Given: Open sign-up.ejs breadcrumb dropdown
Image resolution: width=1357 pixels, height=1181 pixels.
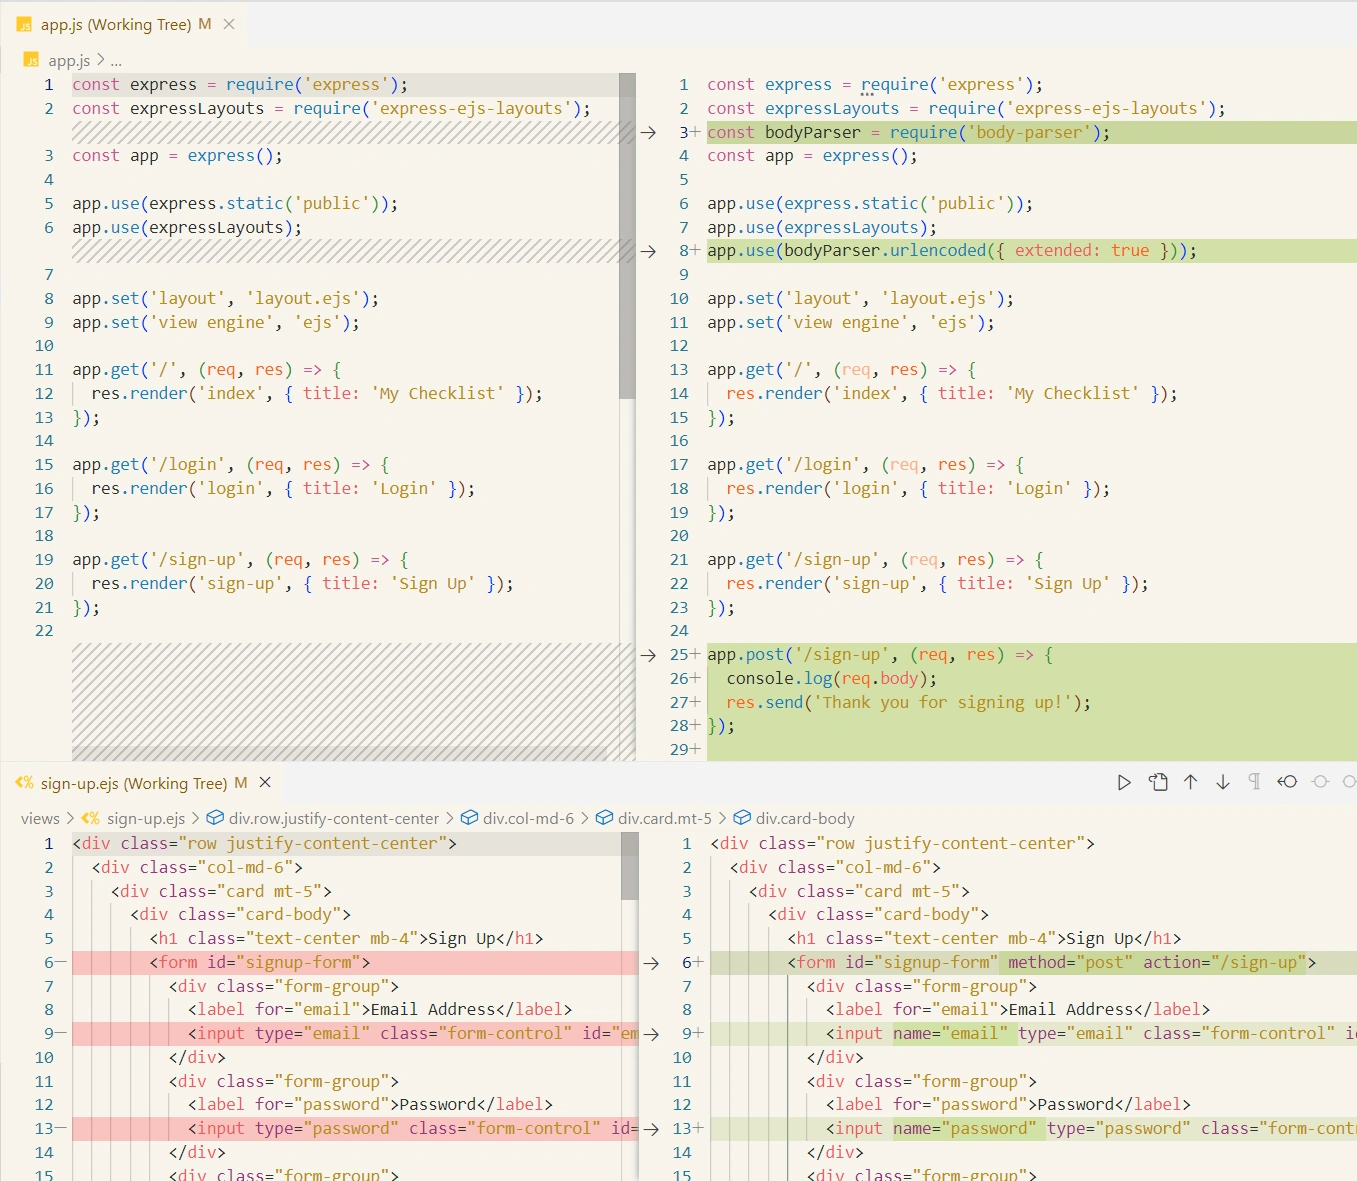Looking at the screenshot, I should coord(146,818).
